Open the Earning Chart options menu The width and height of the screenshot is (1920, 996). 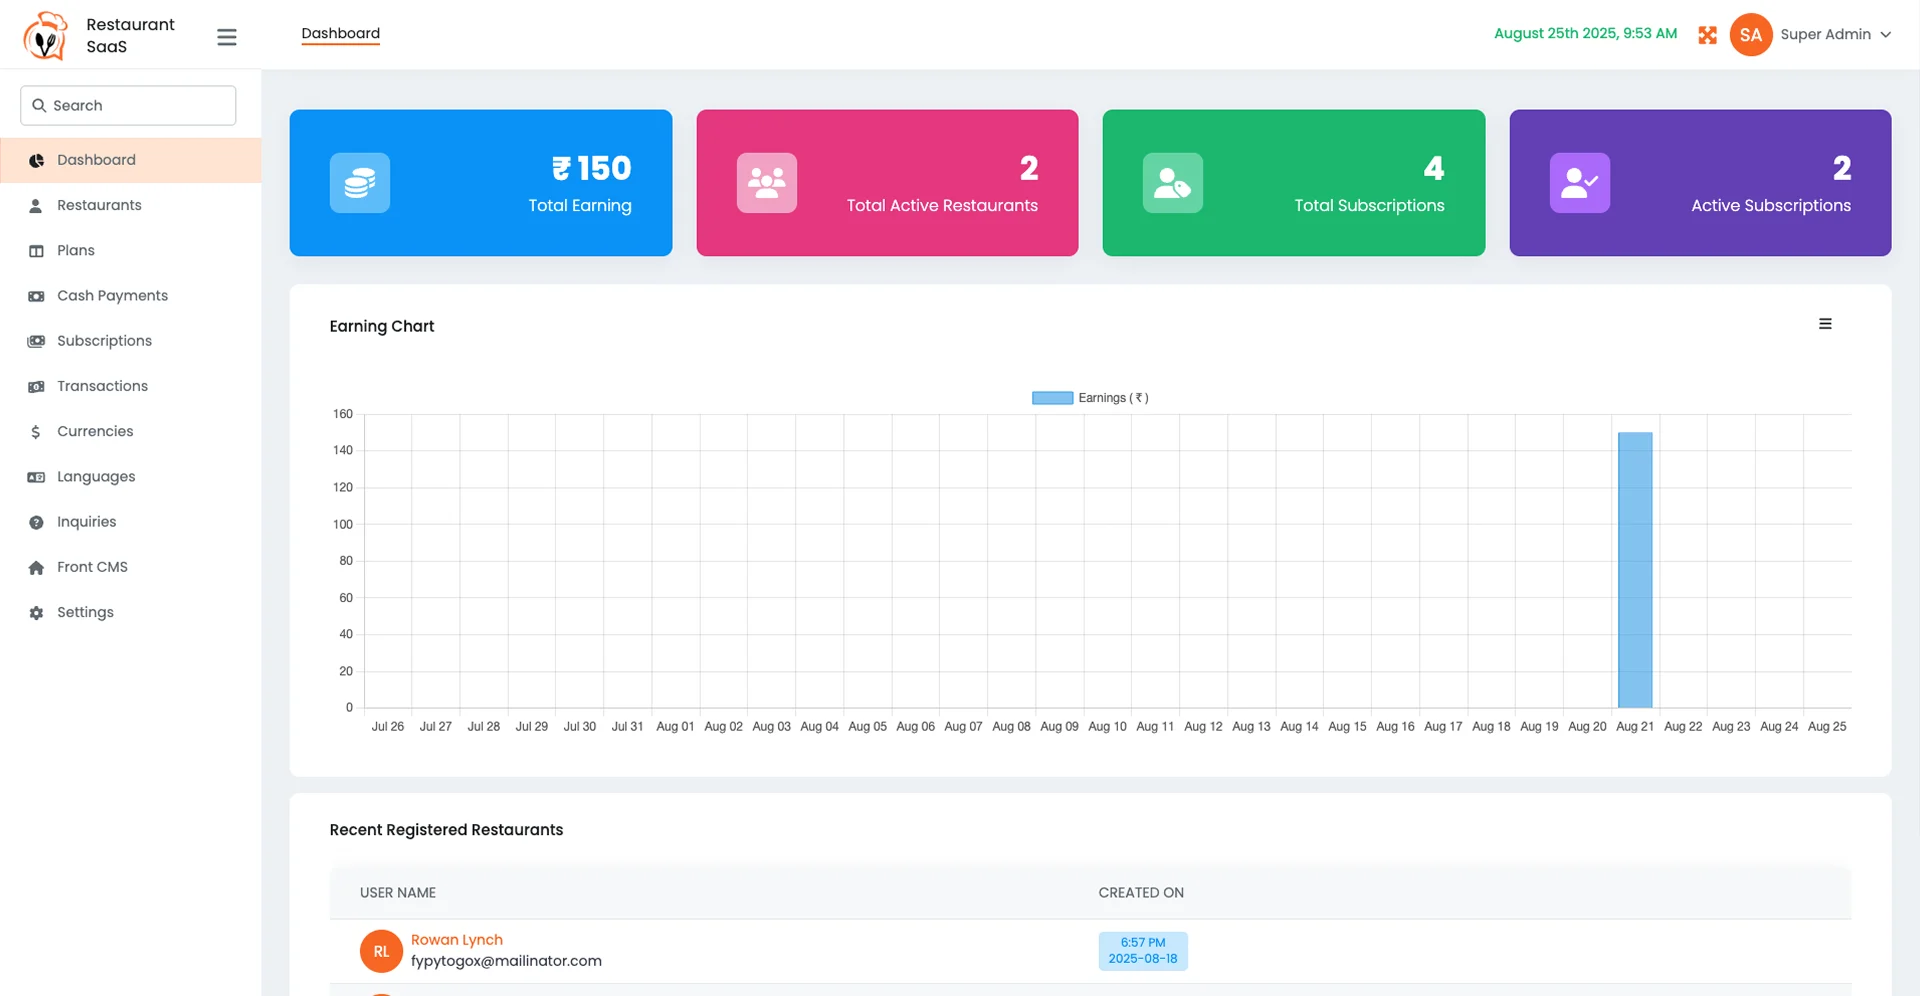[x=1825, y=323]
